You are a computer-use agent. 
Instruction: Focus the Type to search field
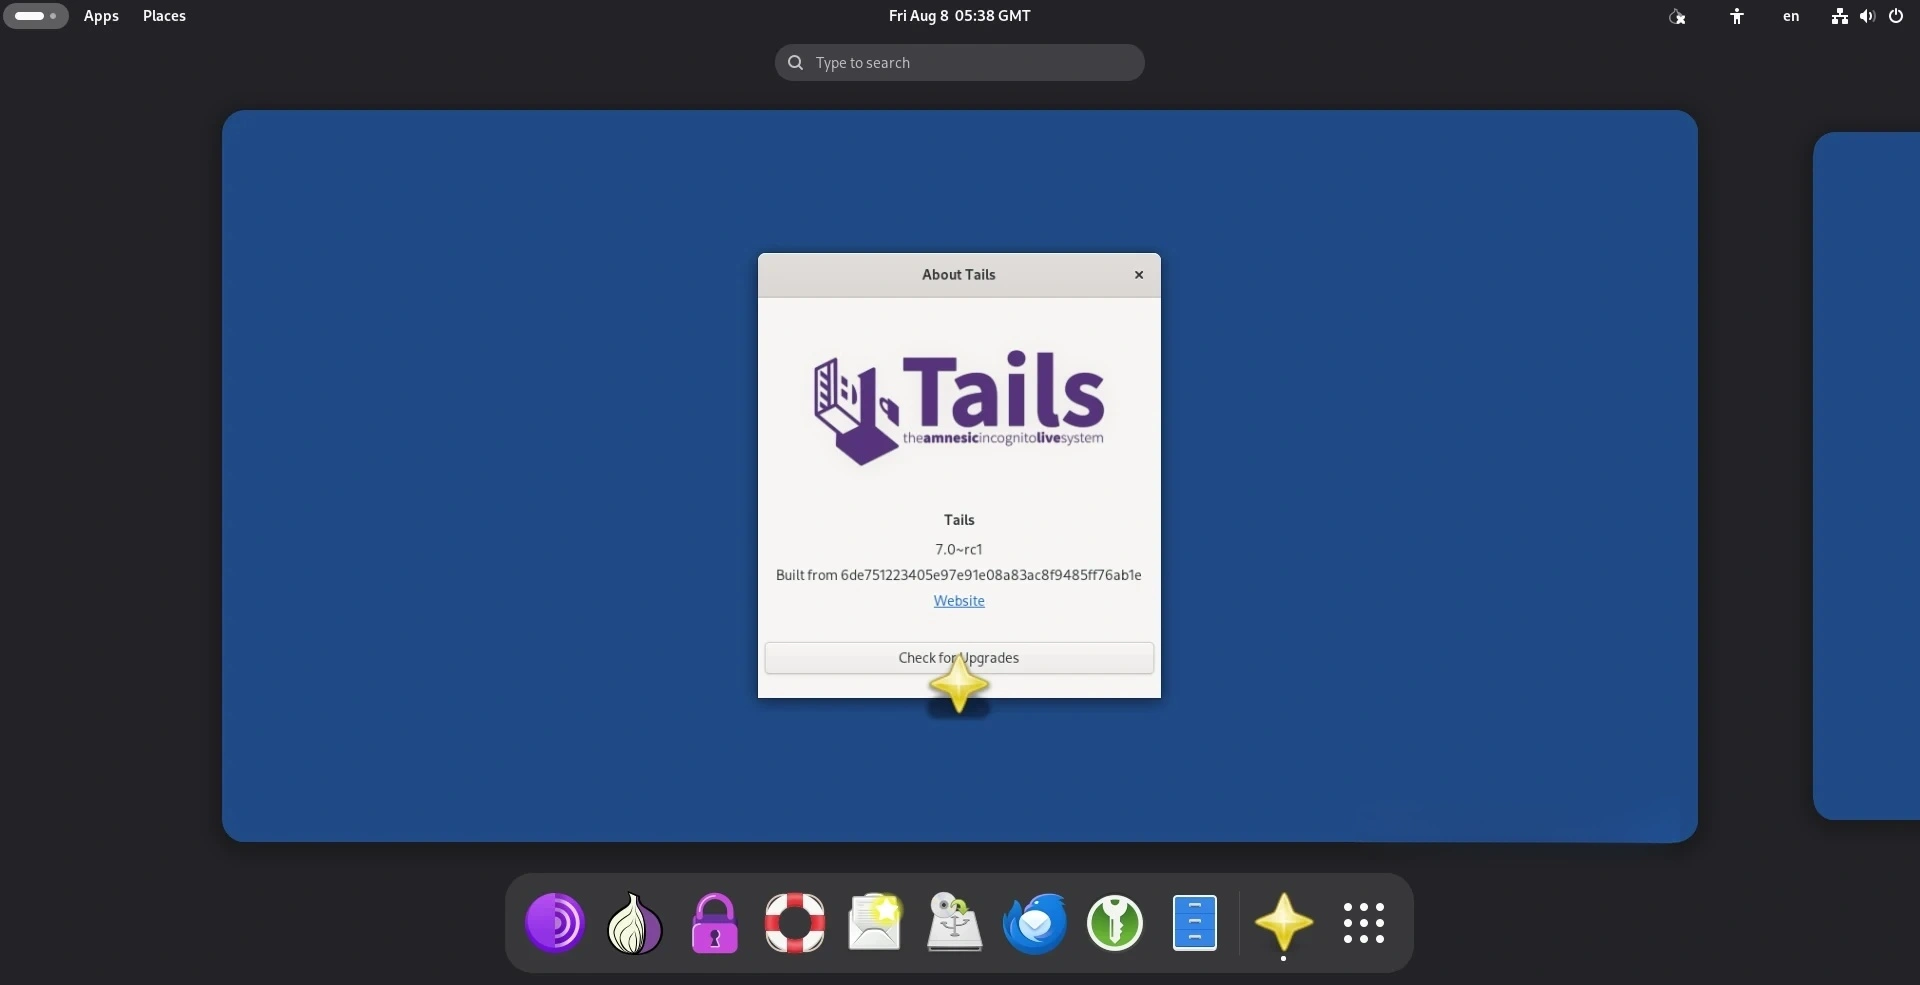tap(959, 63)
